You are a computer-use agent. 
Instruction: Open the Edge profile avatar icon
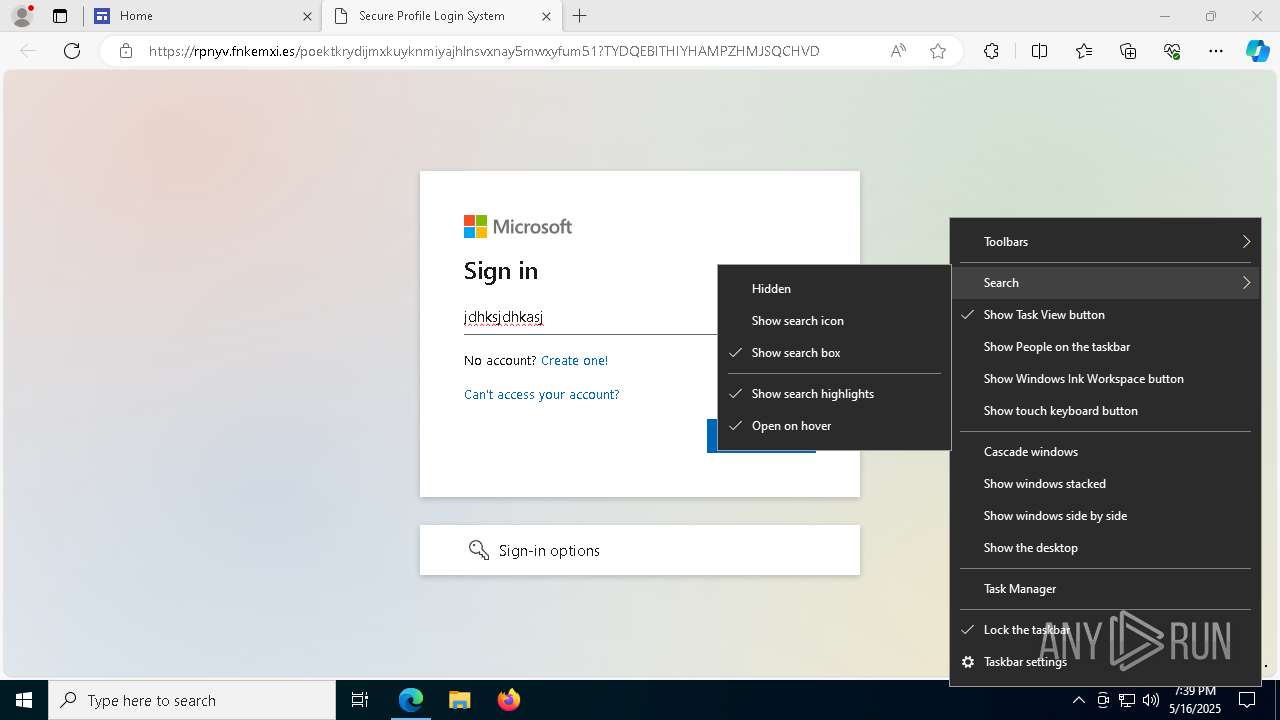click(22, 16)
